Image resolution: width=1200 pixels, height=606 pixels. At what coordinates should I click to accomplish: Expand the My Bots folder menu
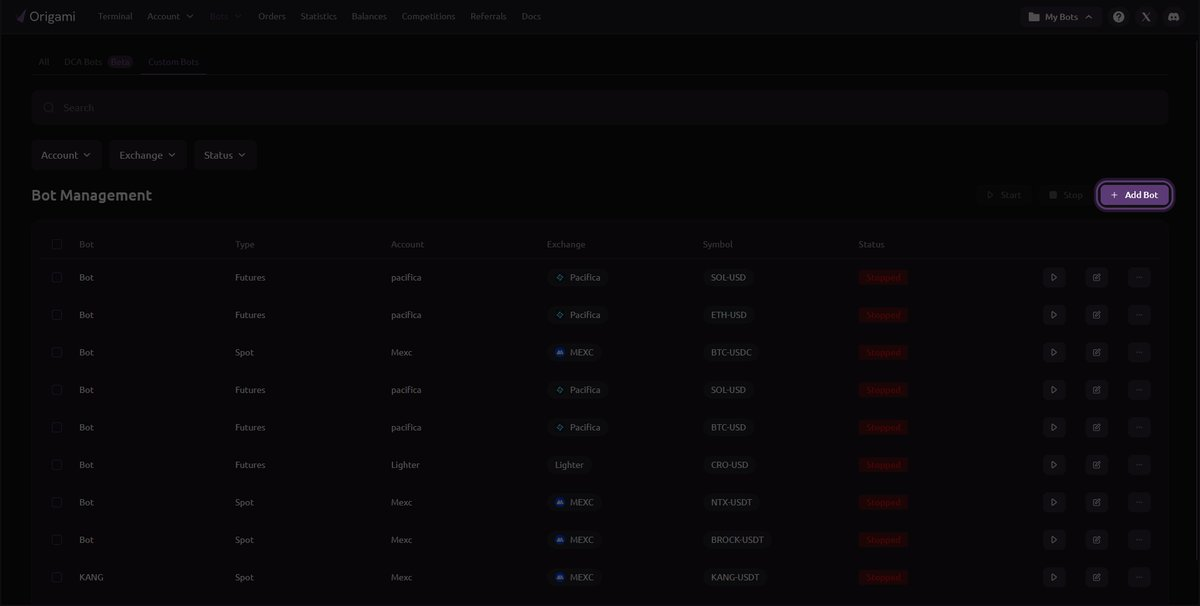point(1061,17)
